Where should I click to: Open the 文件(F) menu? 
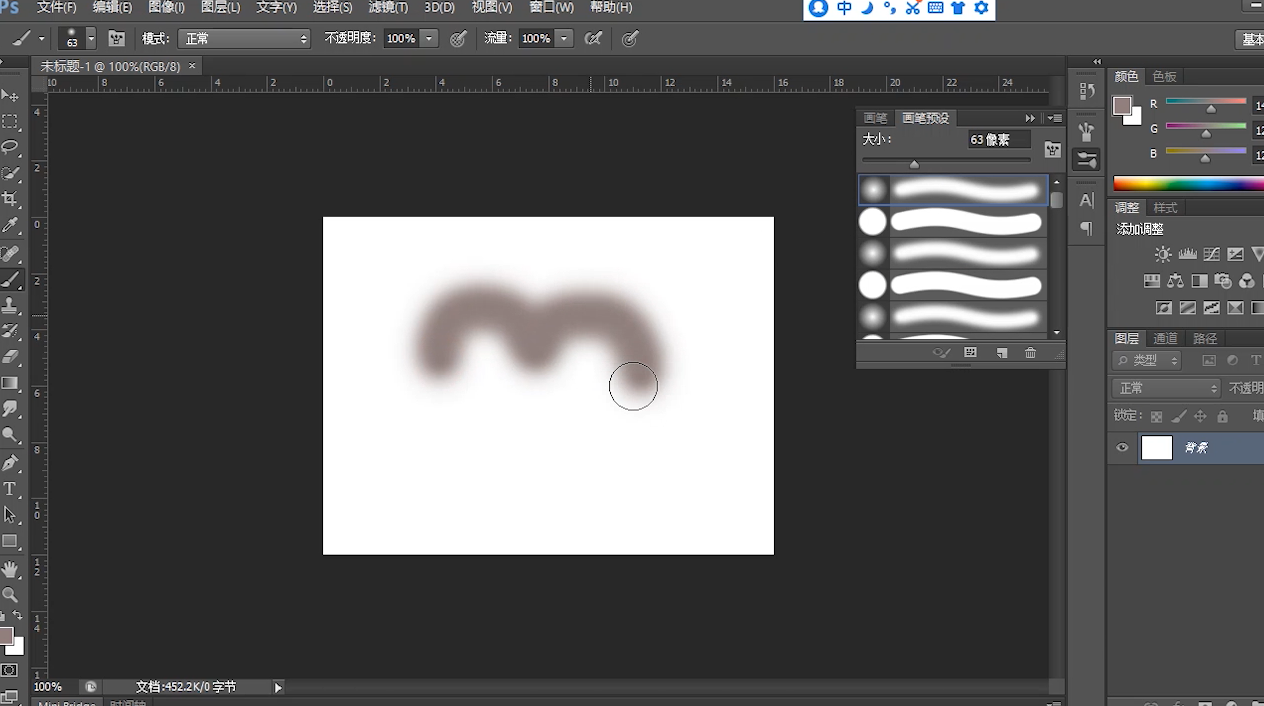point(56,7)
